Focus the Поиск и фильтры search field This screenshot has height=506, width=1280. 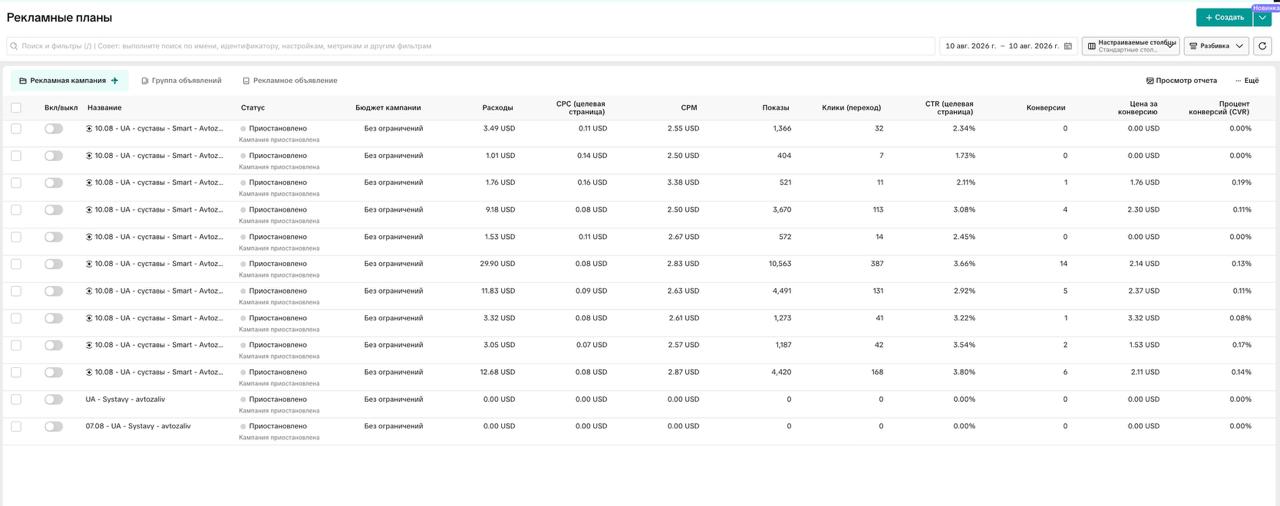(470, 46)
